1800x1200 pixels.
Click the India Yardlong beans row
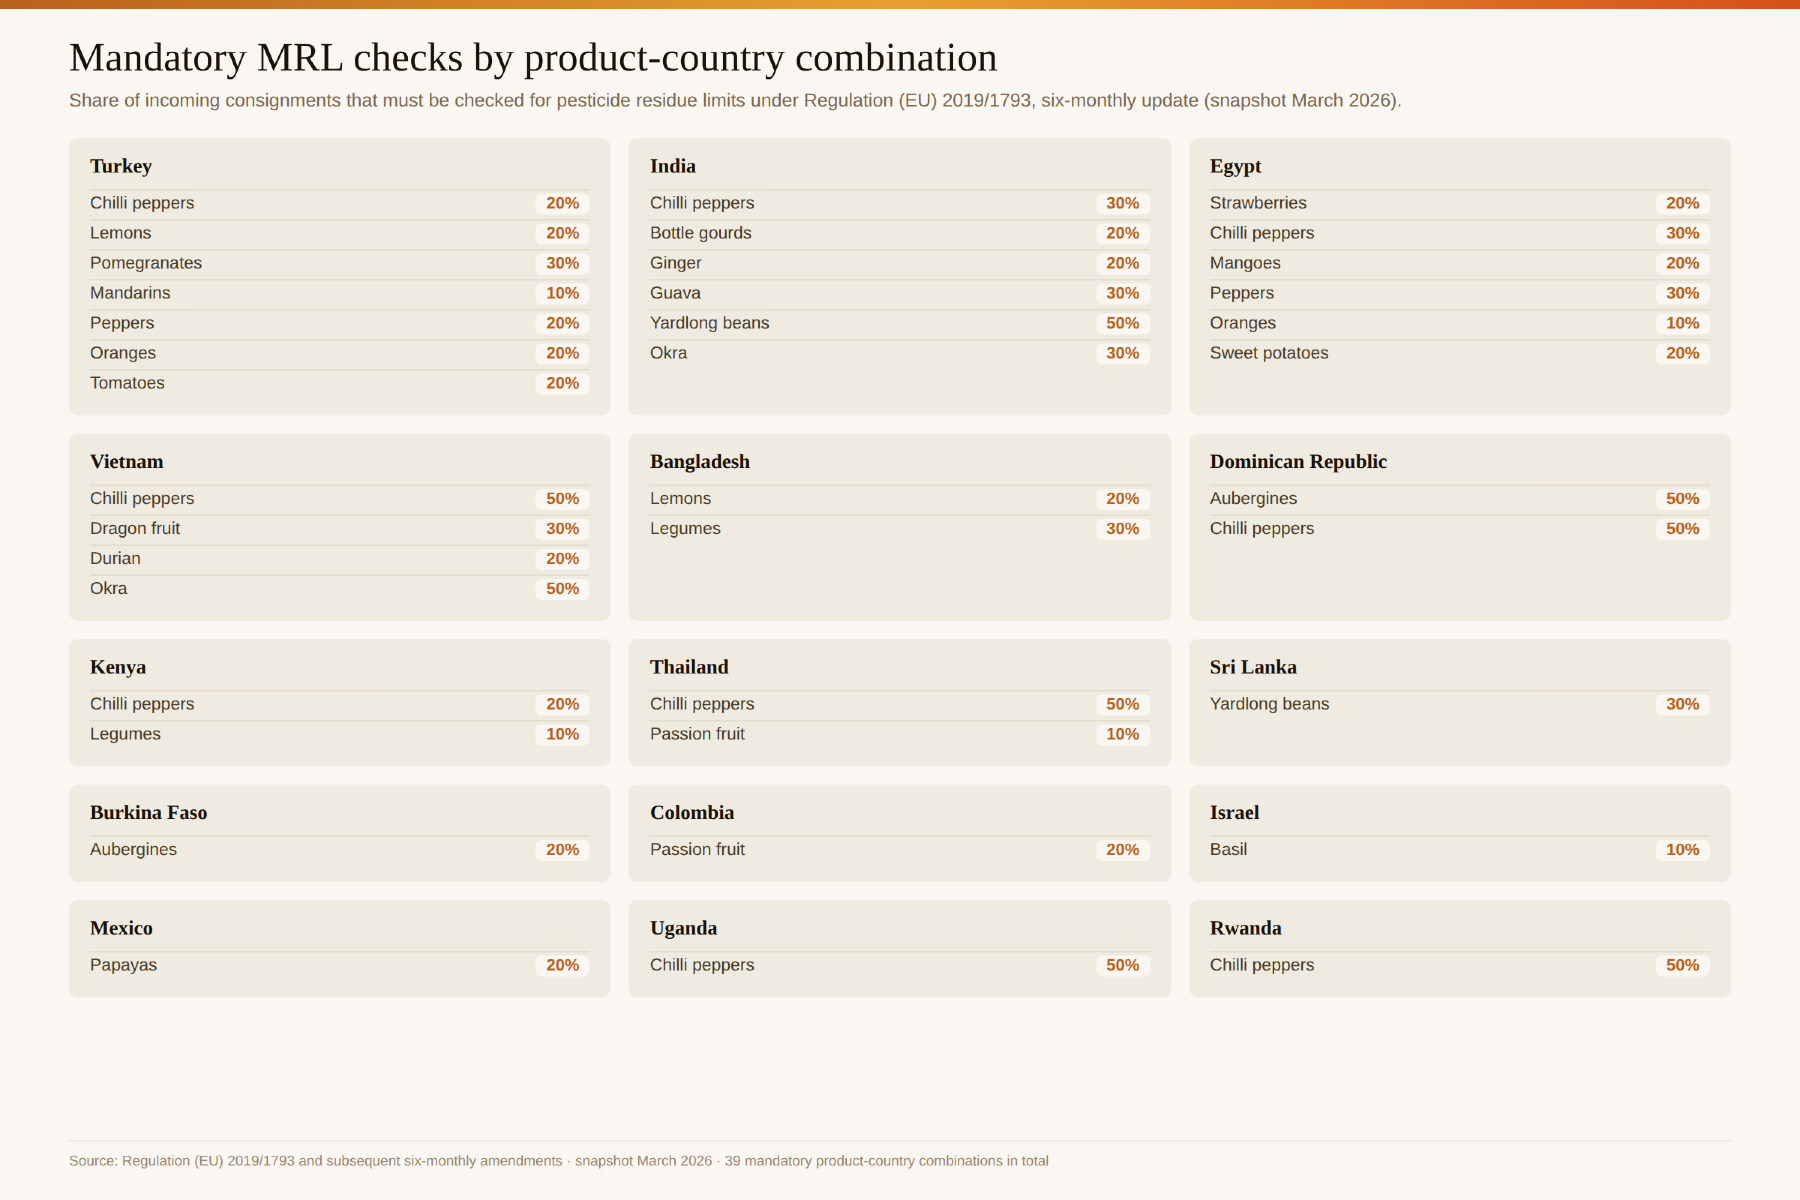pos(899,323)
